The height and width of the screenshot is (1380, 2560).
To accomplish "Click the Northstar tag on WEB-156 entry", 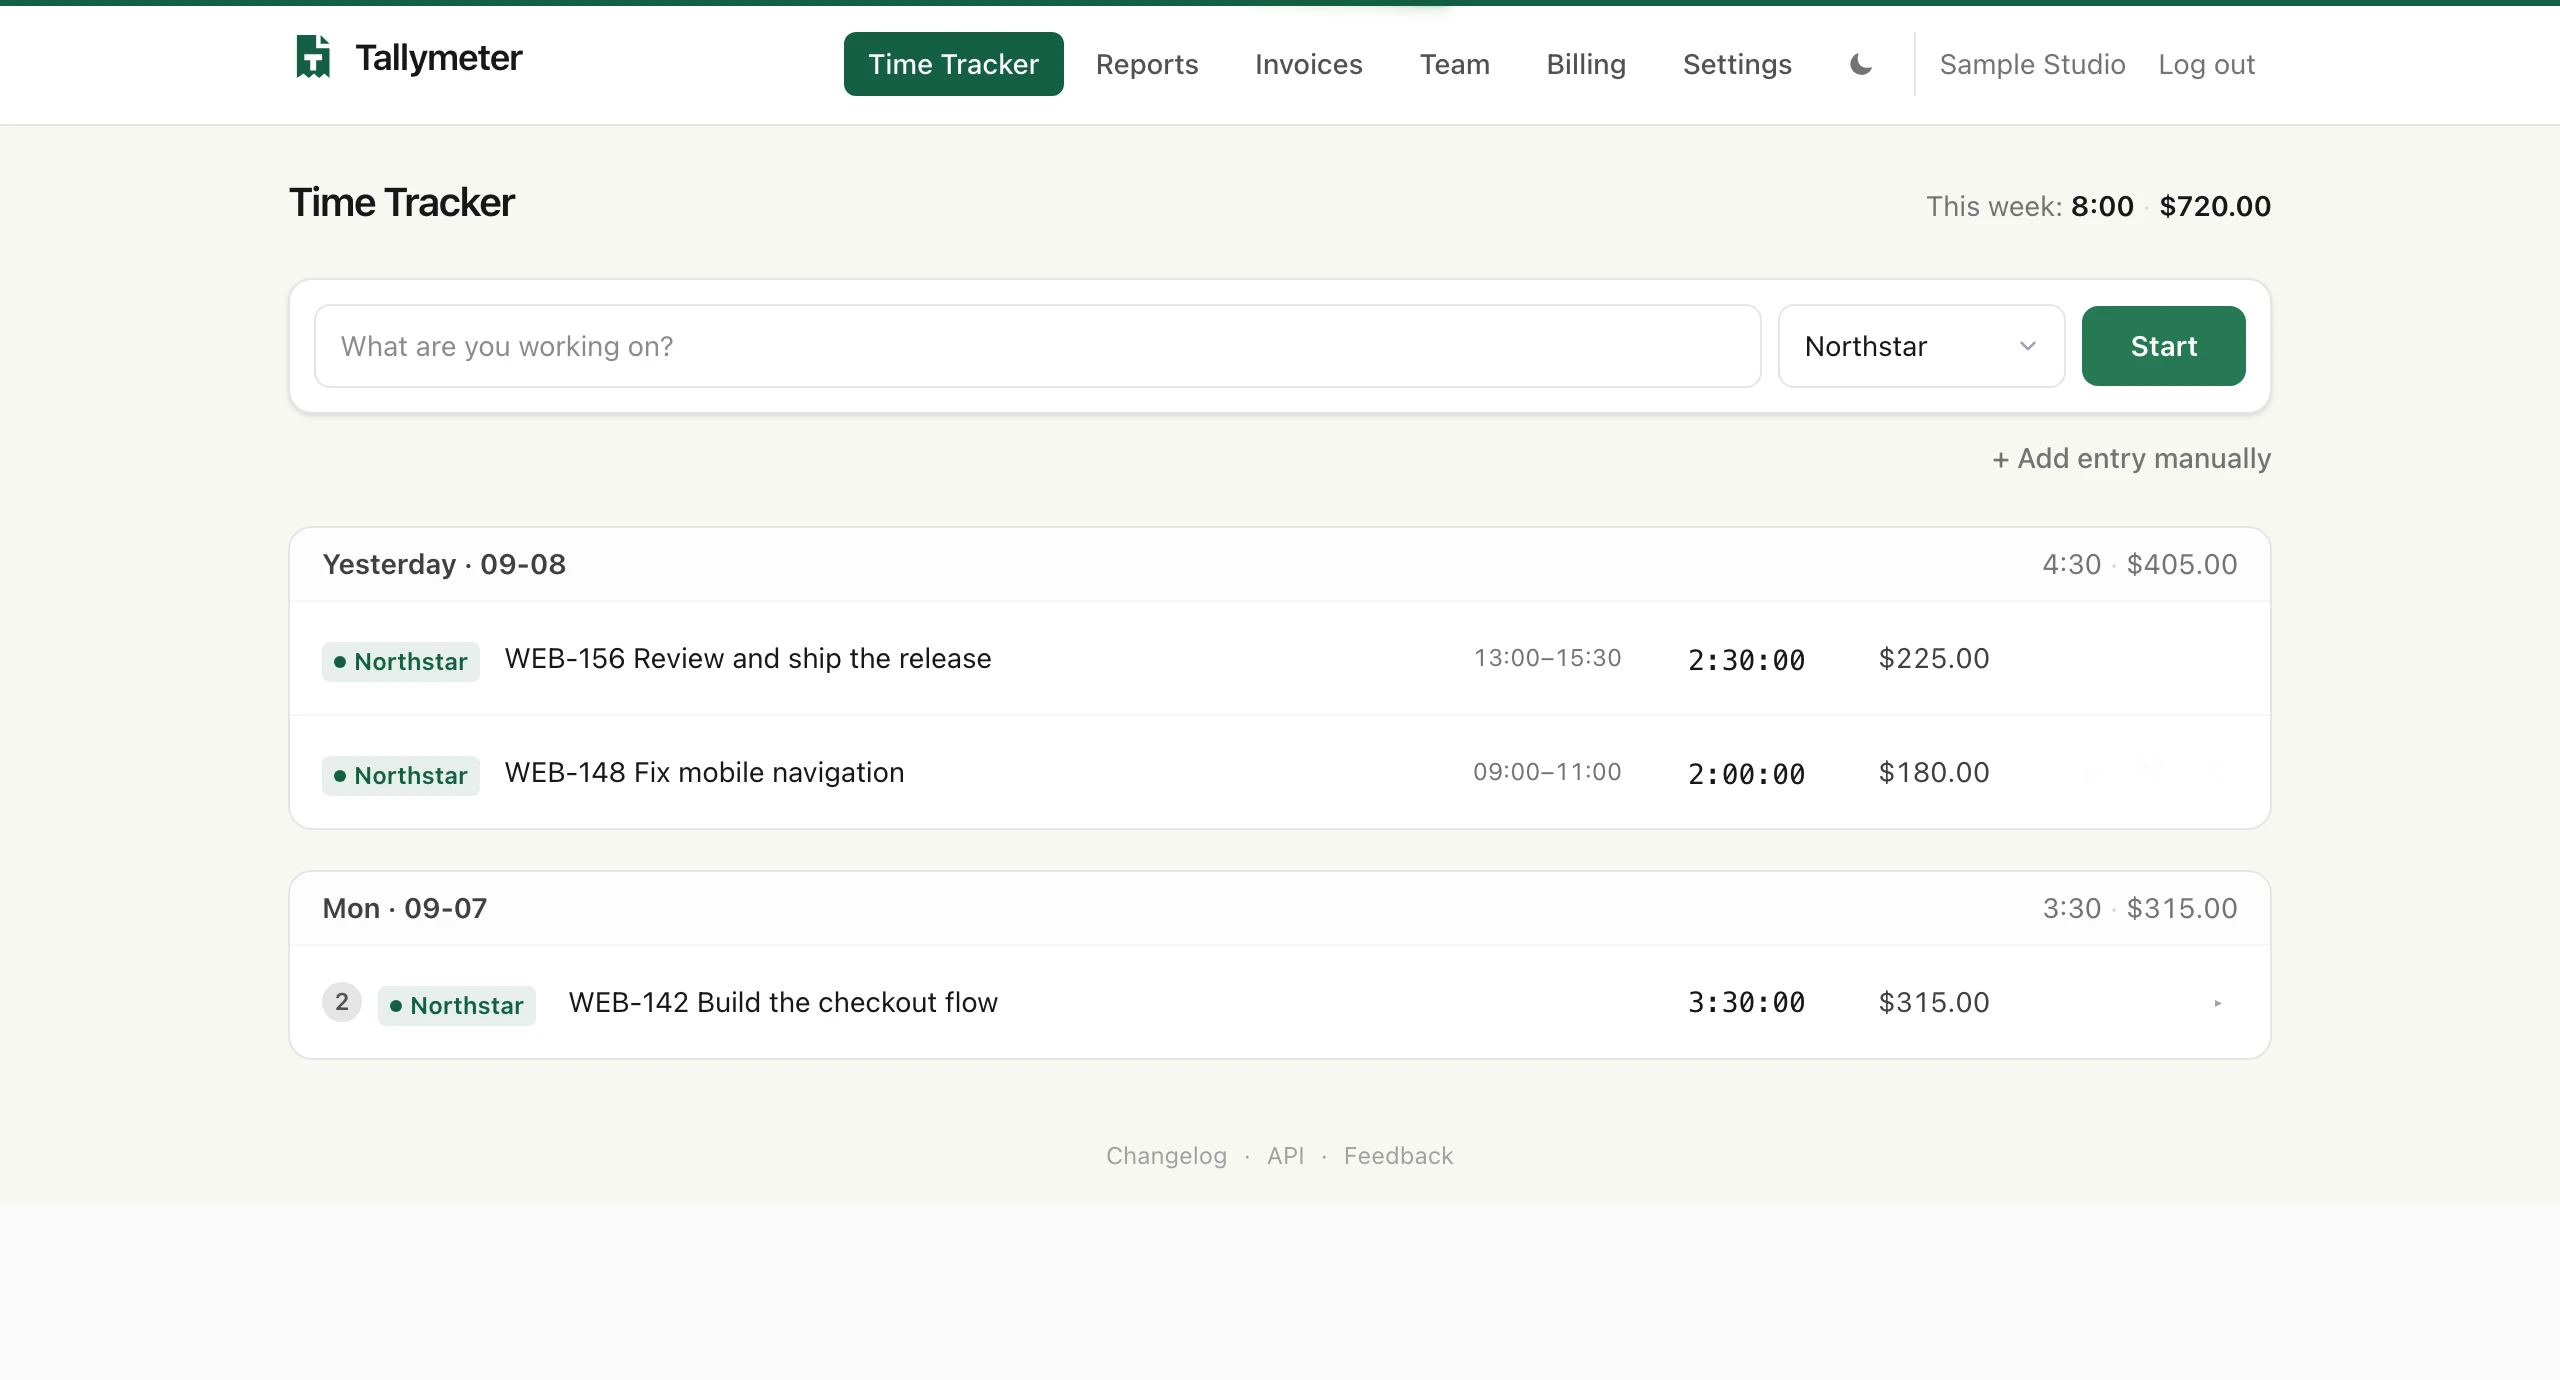I will (x=401, y=662).
